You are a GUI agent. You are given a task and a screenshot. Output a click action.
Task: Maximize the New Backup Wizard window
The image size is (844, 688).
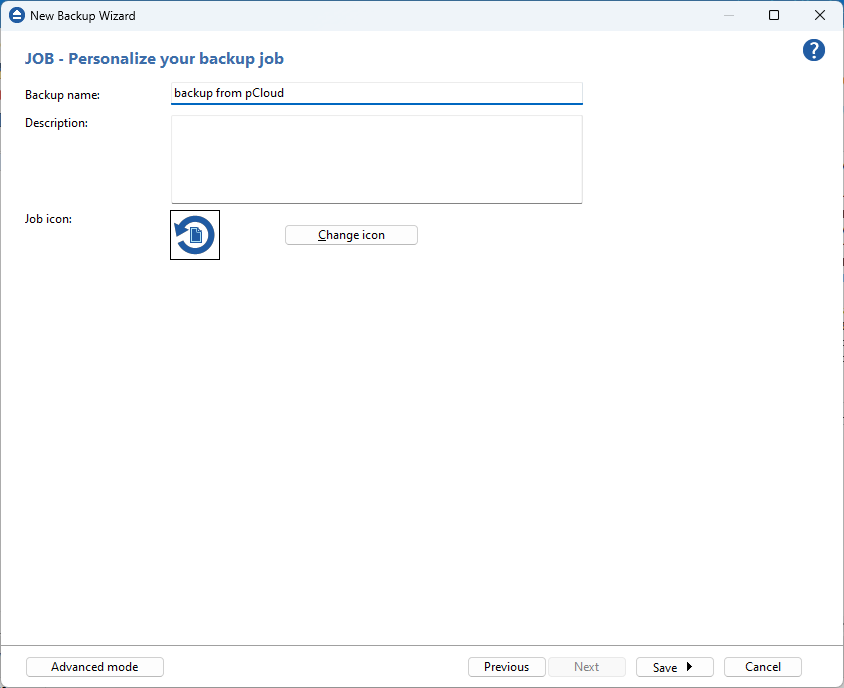click(774, 16)
